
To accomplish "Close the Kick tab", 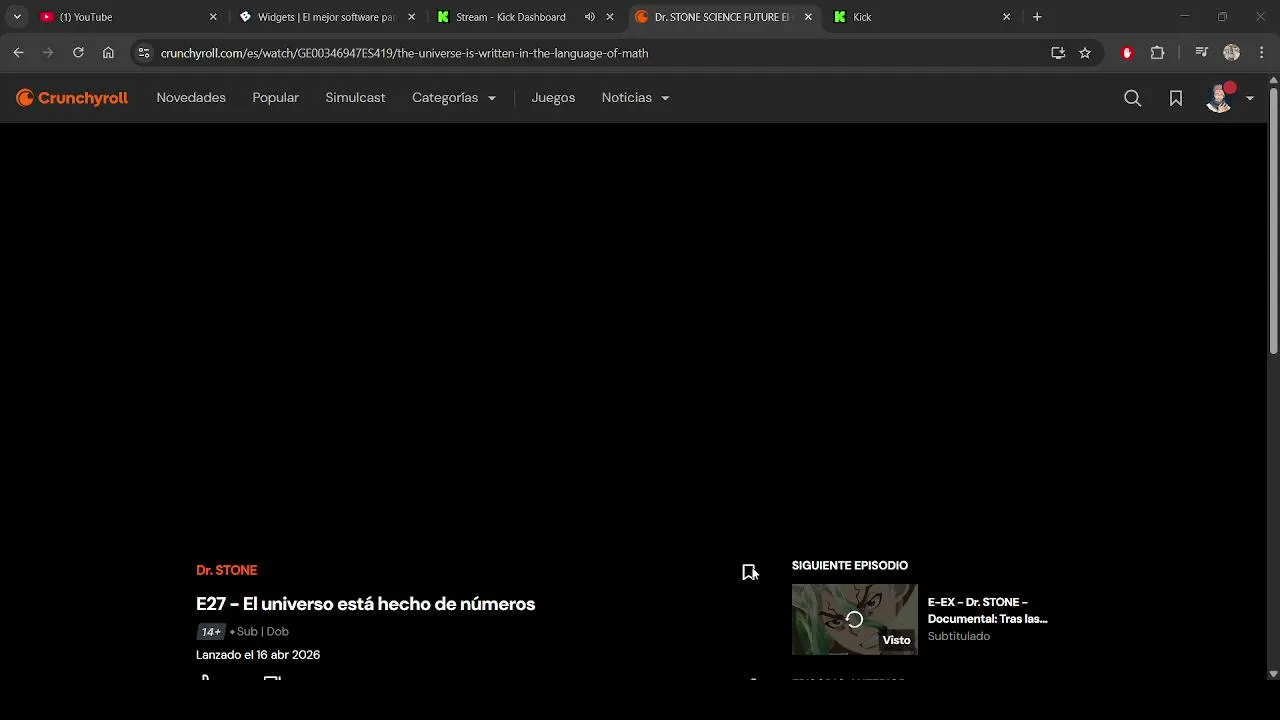I will click(x=1006, y=17).
